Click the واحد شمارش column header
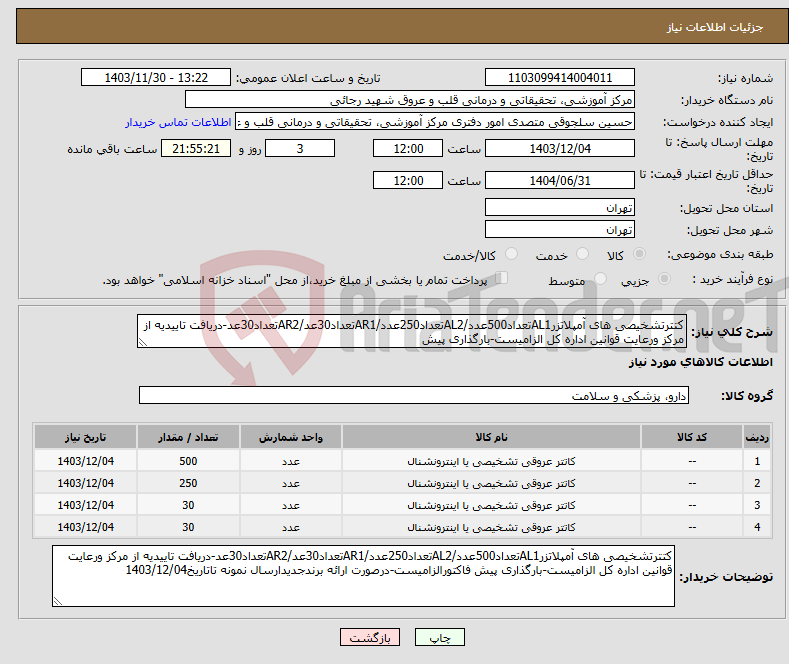Viewport: 789px width, 664px height. pyautogui.click(x=290, y=437)
